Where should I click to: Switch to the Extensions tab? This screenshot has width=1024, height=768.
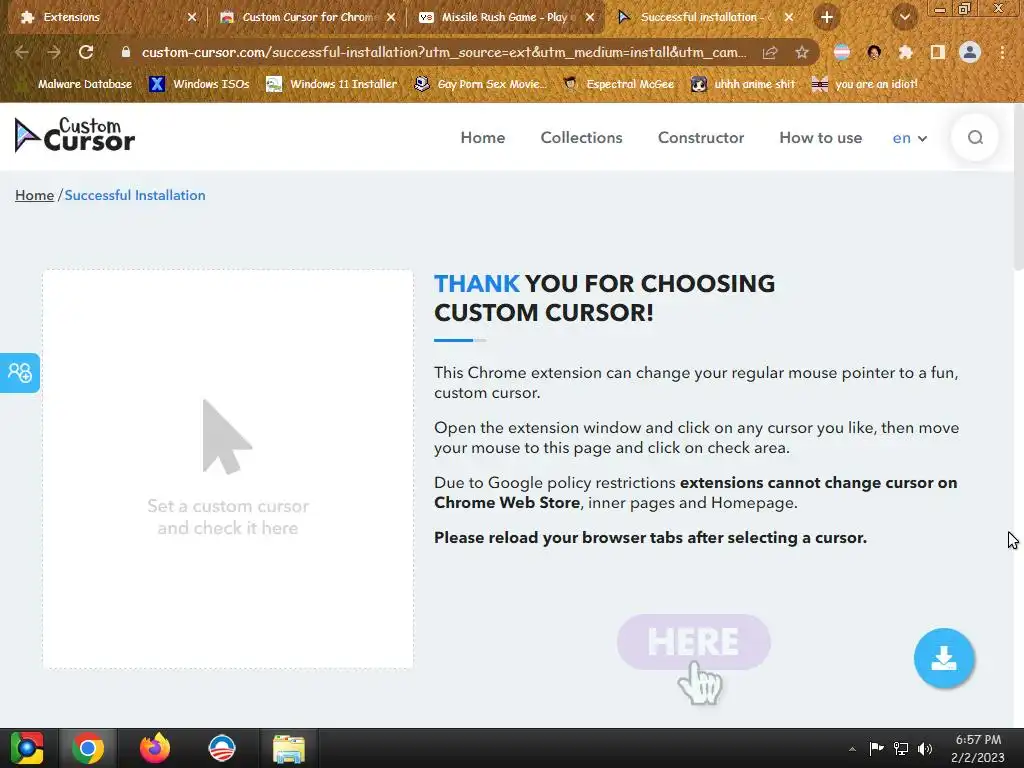(x=106, y=17)
